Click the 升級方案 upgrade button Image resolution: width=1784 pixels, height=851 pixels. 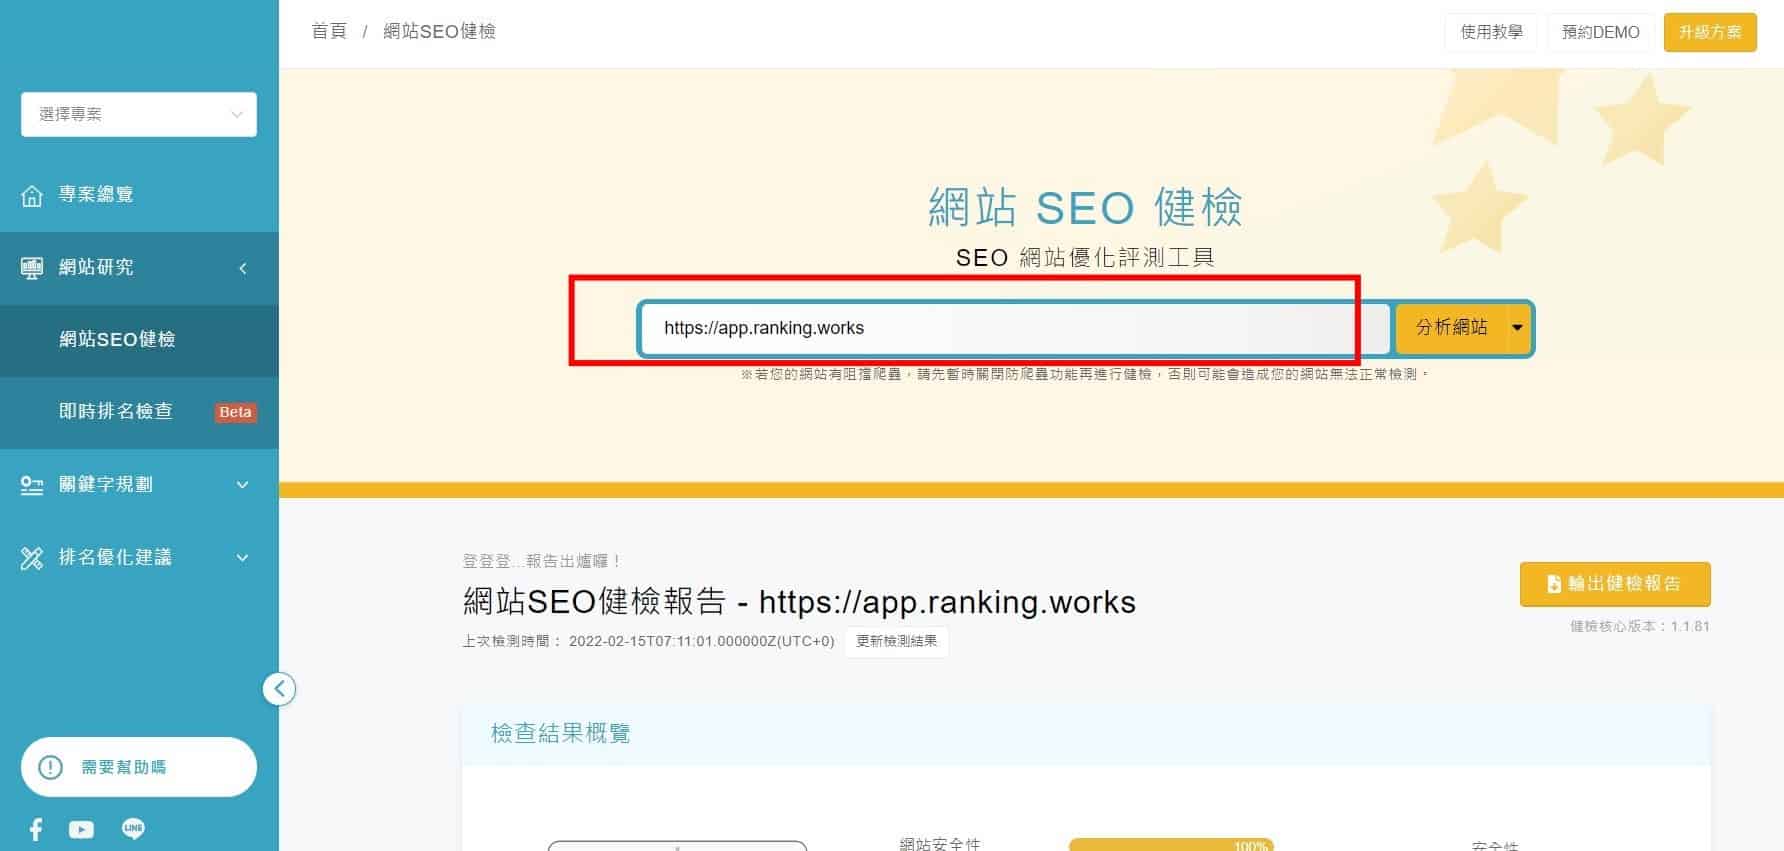click(x=1709, y=32)
